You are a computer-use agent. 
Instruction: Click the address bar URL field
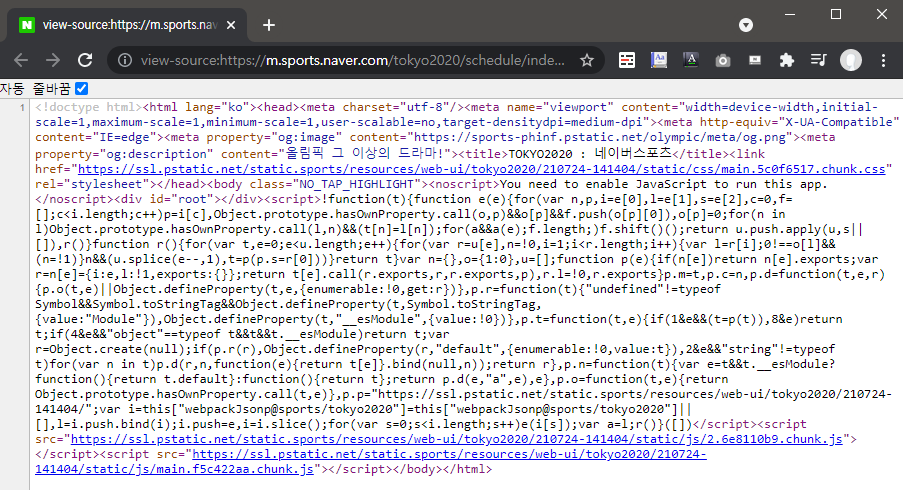[350, 60]
